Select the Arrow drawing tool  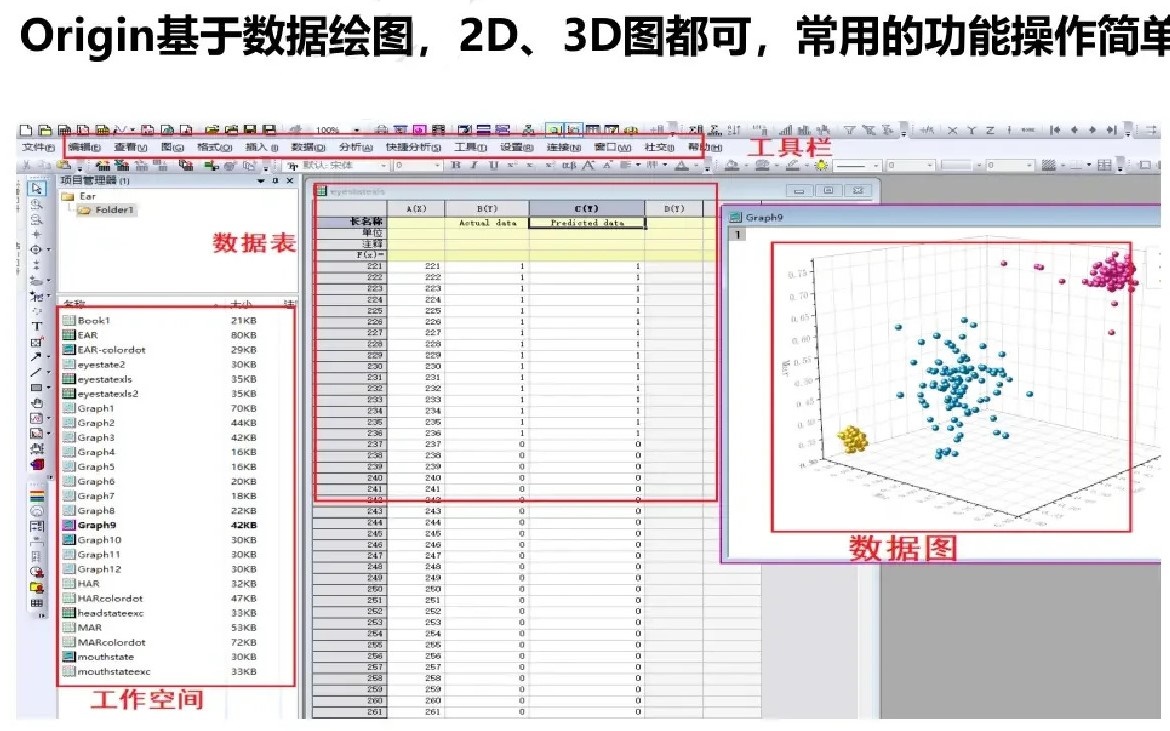[x=36, y=357]
